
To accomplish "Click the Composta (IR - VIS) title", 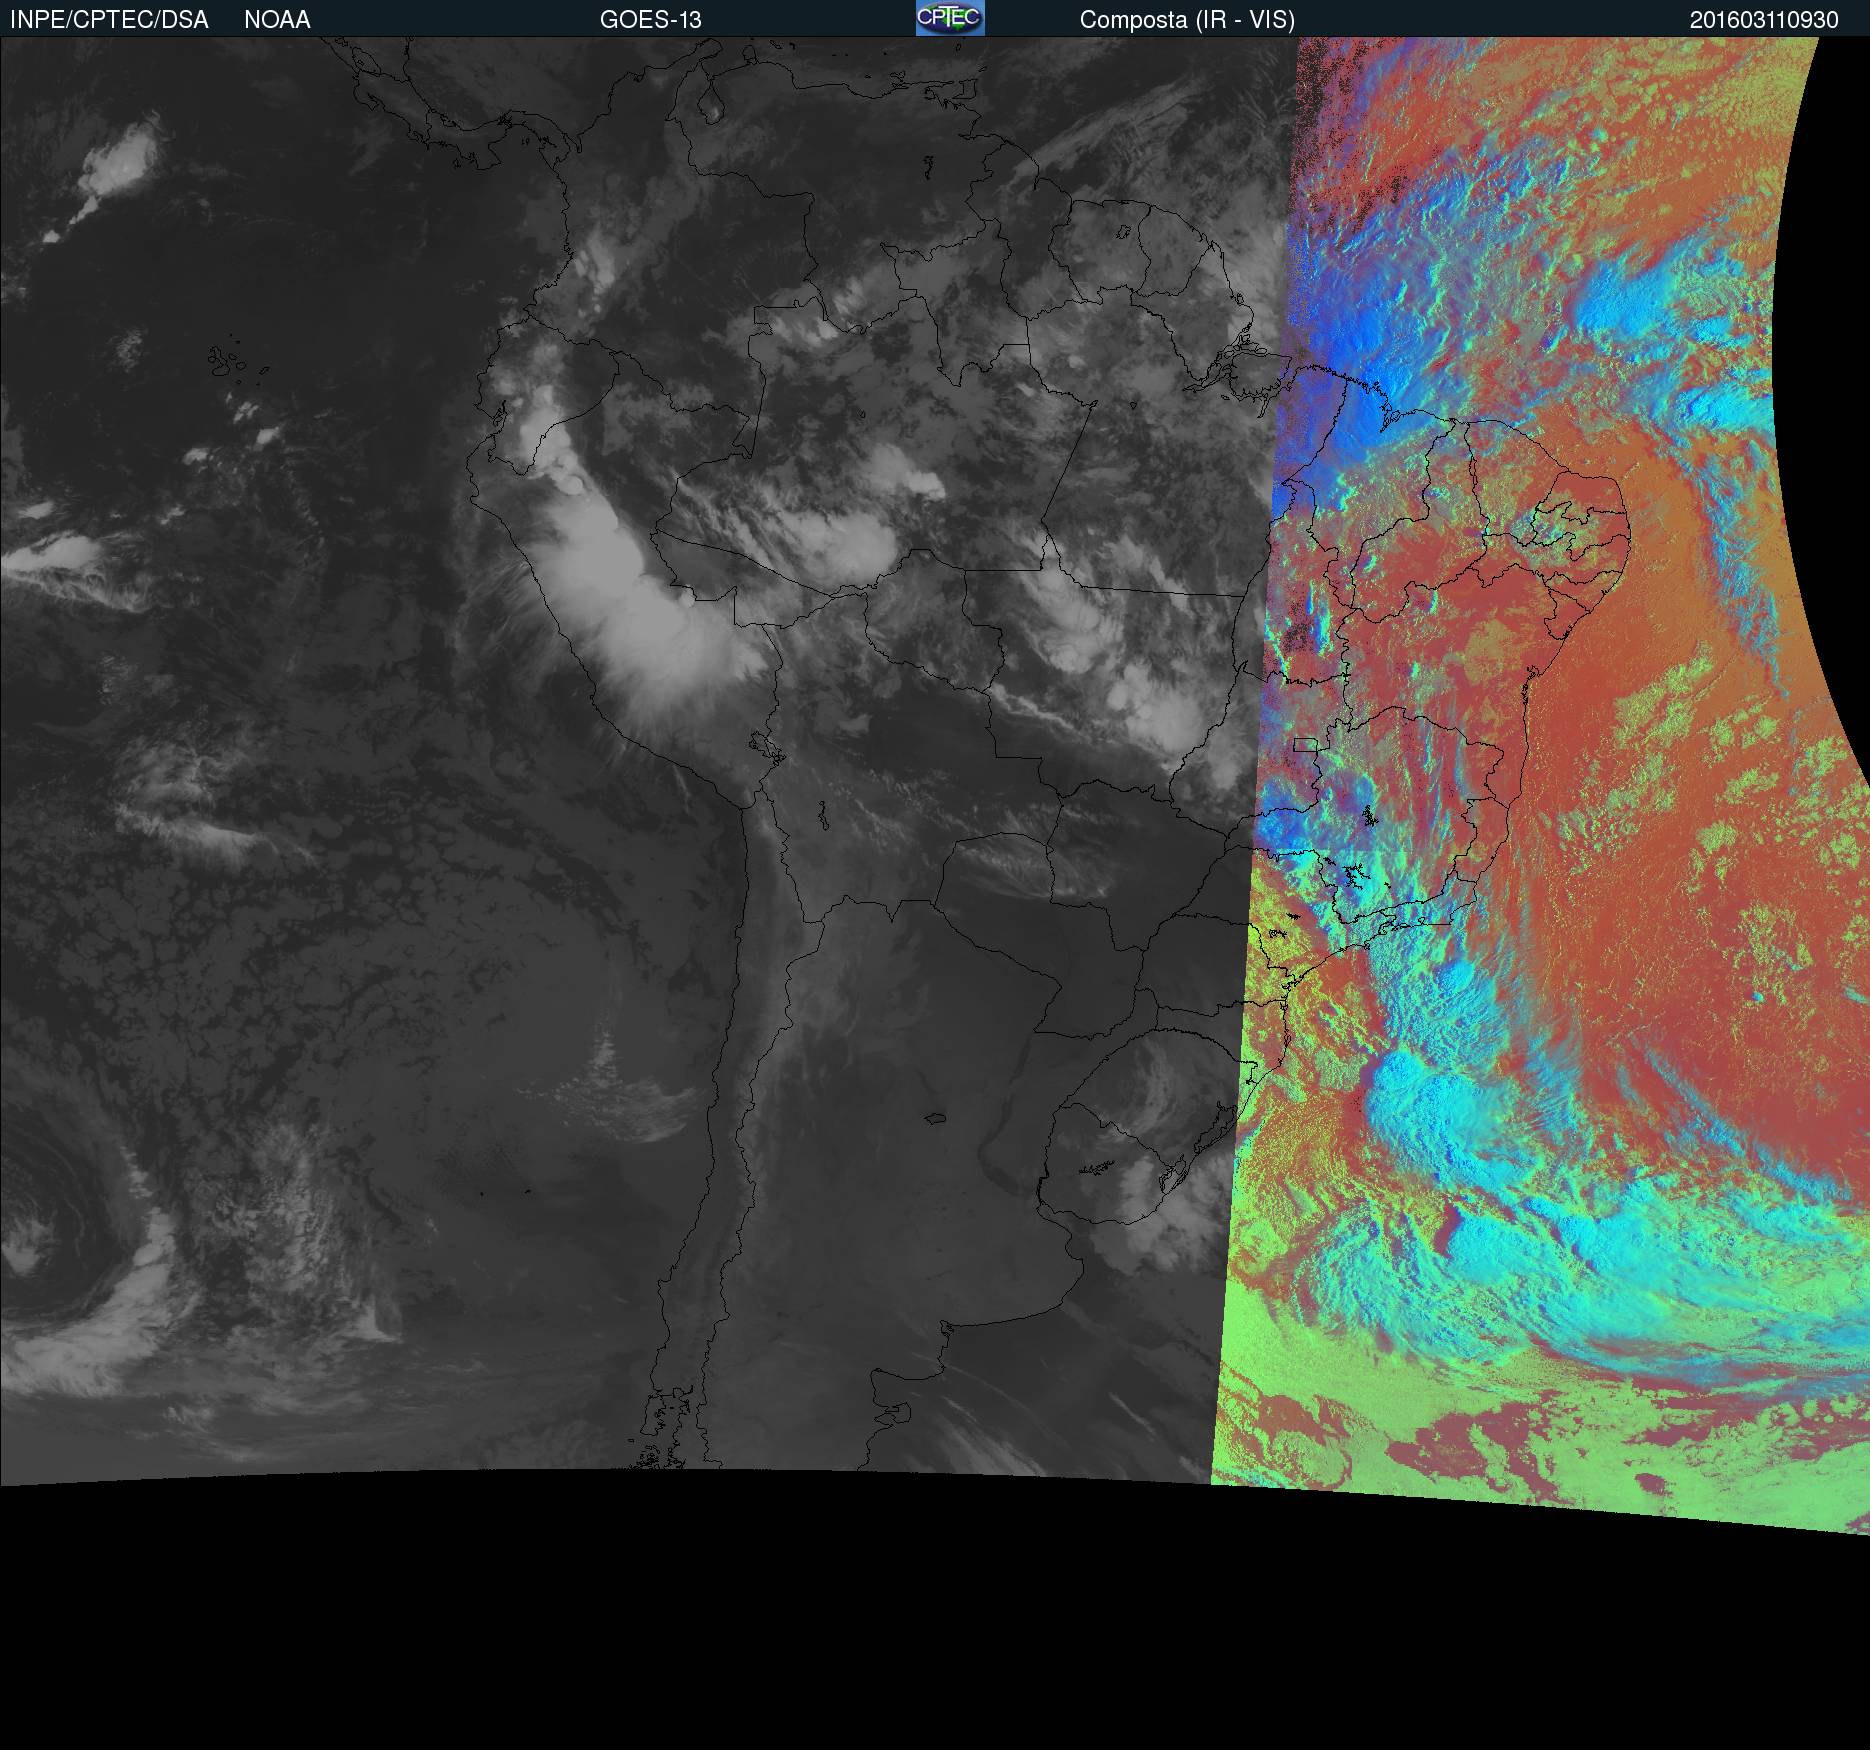I will pos(1187,20).
